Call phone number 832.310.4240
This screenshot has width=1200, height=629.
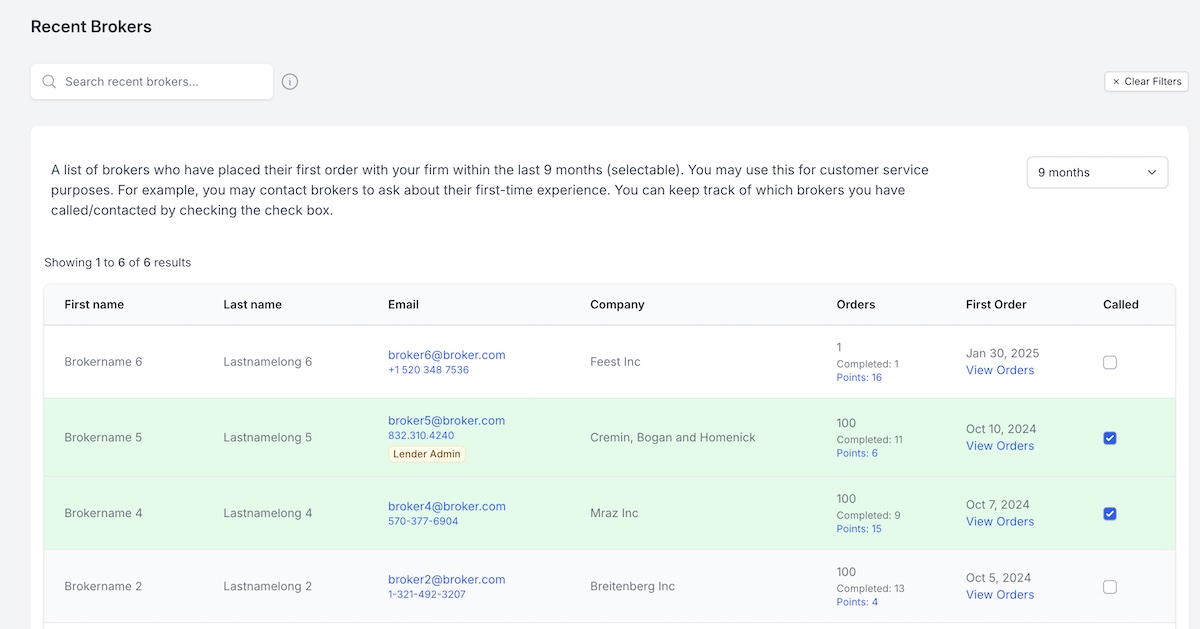click(x=421, y=436)
